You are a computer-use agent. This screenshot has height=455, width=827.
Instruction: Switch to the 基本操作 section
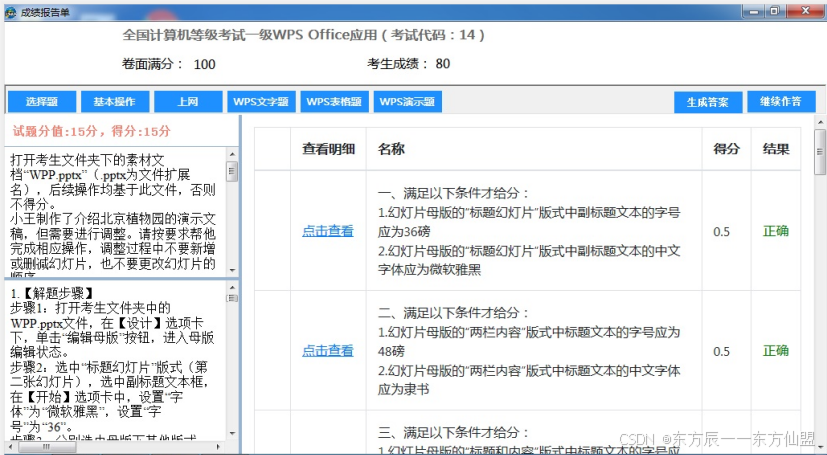115,102
